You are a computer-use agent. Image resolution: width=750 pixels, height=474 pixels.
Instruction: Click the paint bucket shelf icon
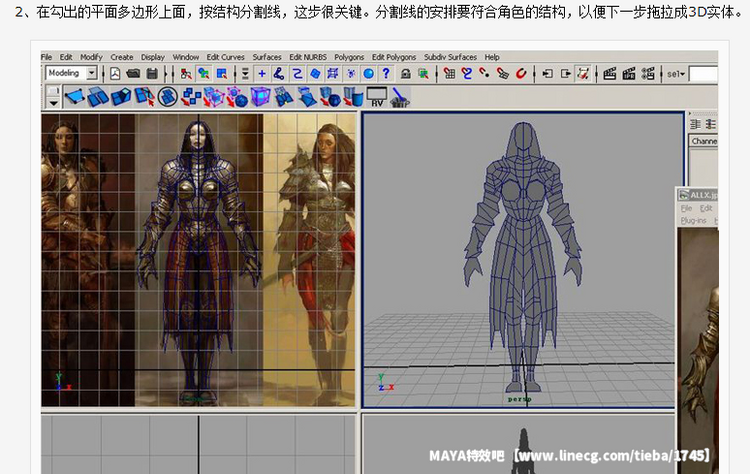[x=400, y=97]
